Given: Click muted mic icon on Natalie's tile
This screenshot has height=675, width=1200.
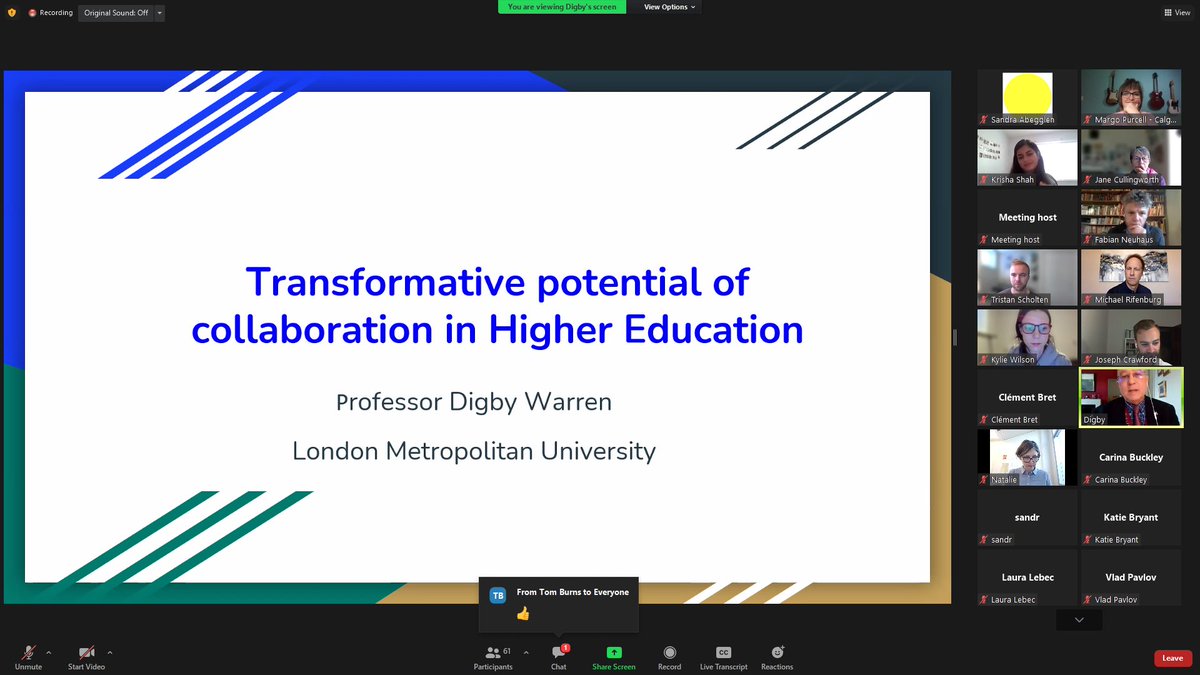Looking at the screenshot, I should coord(984,480).
